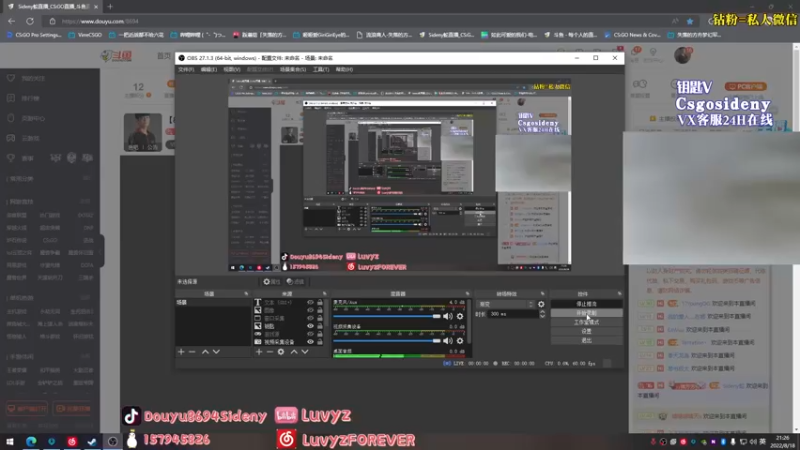Remove the selected source with the minus icon
Screen dimensions: 800x450
pyautogui.click(x=270, y=352)
